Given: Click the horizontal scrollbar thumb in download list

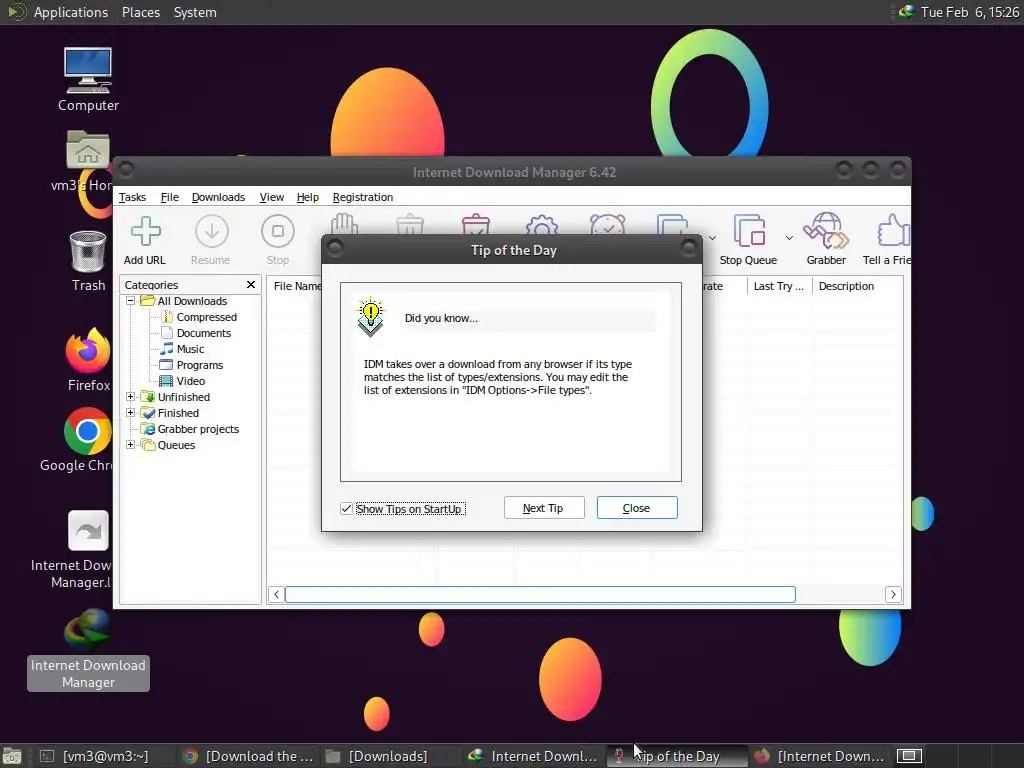Looking at the screenshot, I should 540,594.
